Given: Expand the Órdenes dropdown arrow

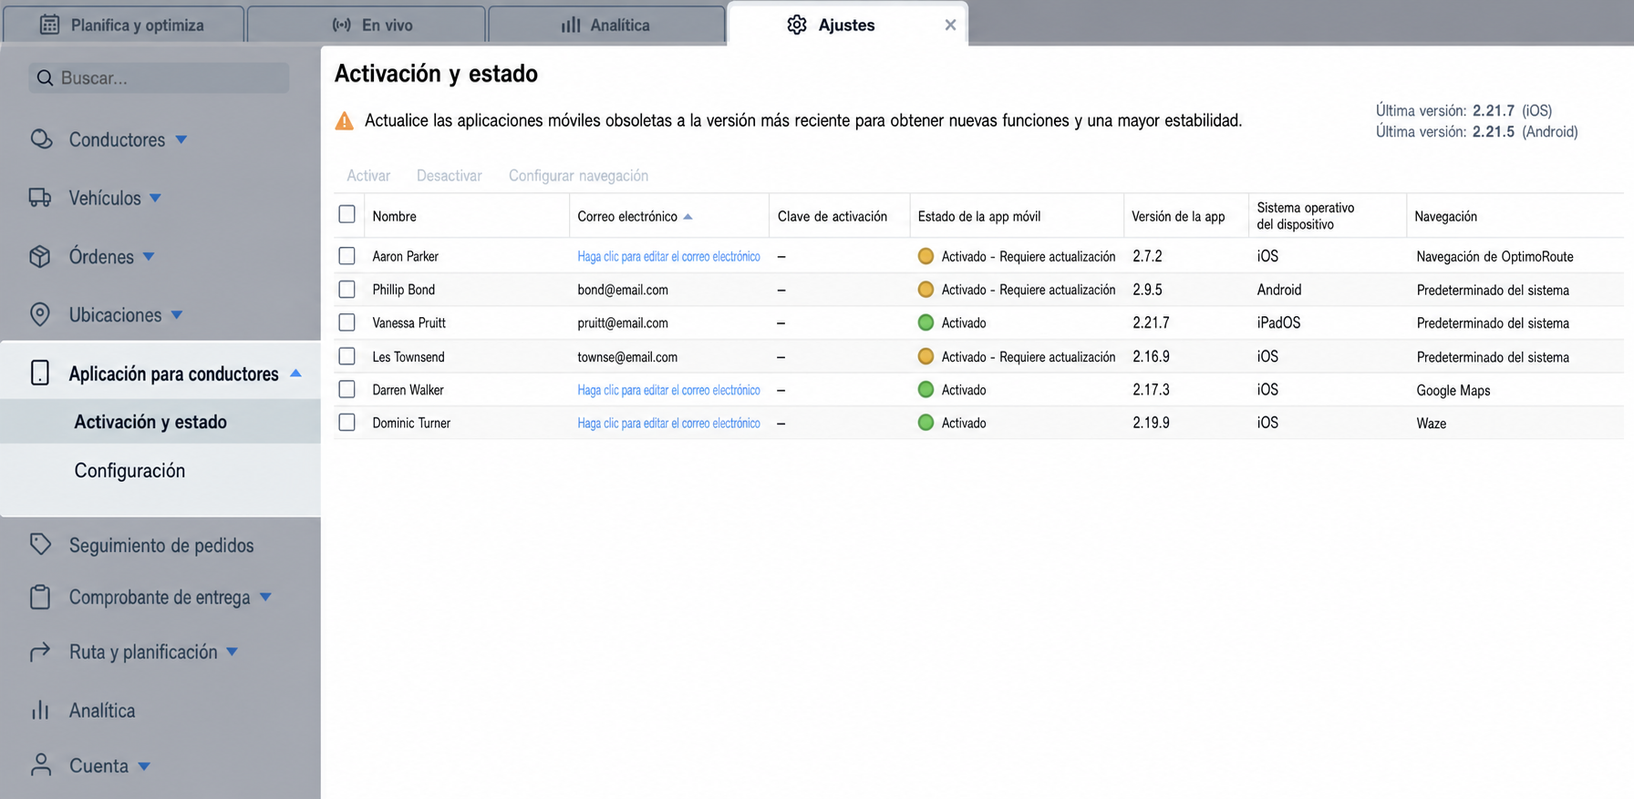Looking at the screenshot, I should [148, 257].
